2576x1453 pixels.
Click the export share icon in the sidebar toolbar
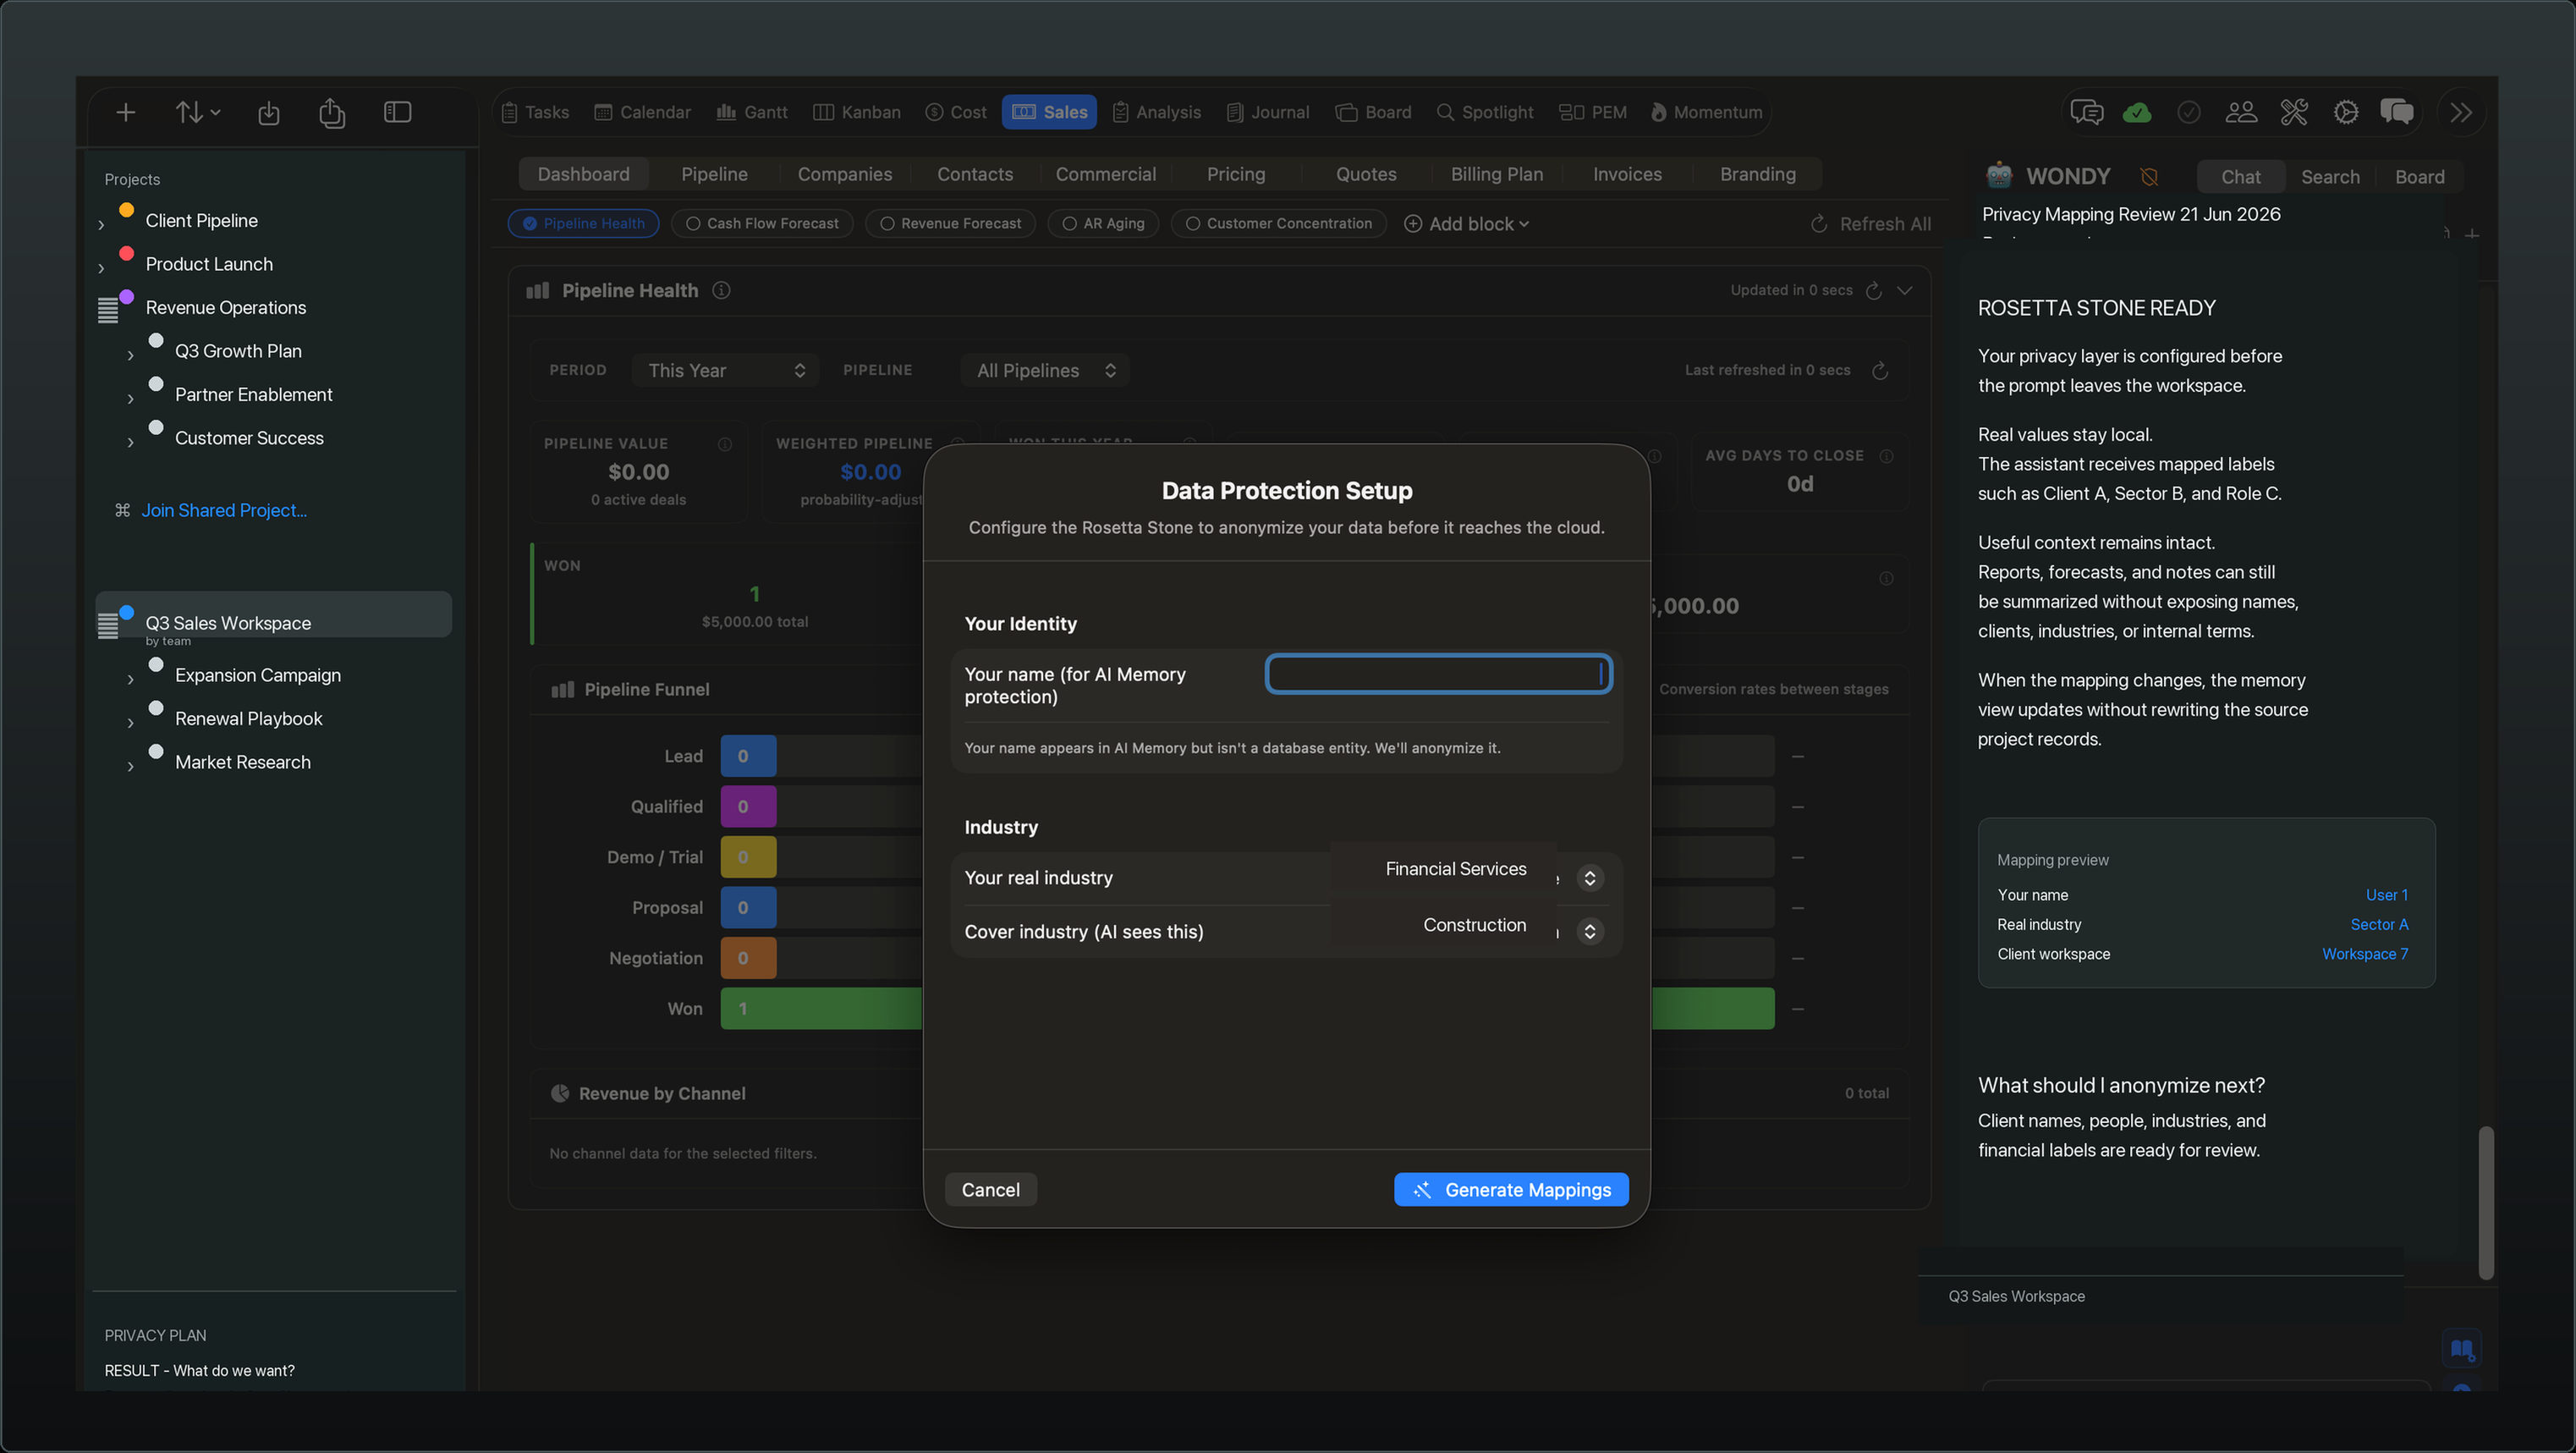332,113
